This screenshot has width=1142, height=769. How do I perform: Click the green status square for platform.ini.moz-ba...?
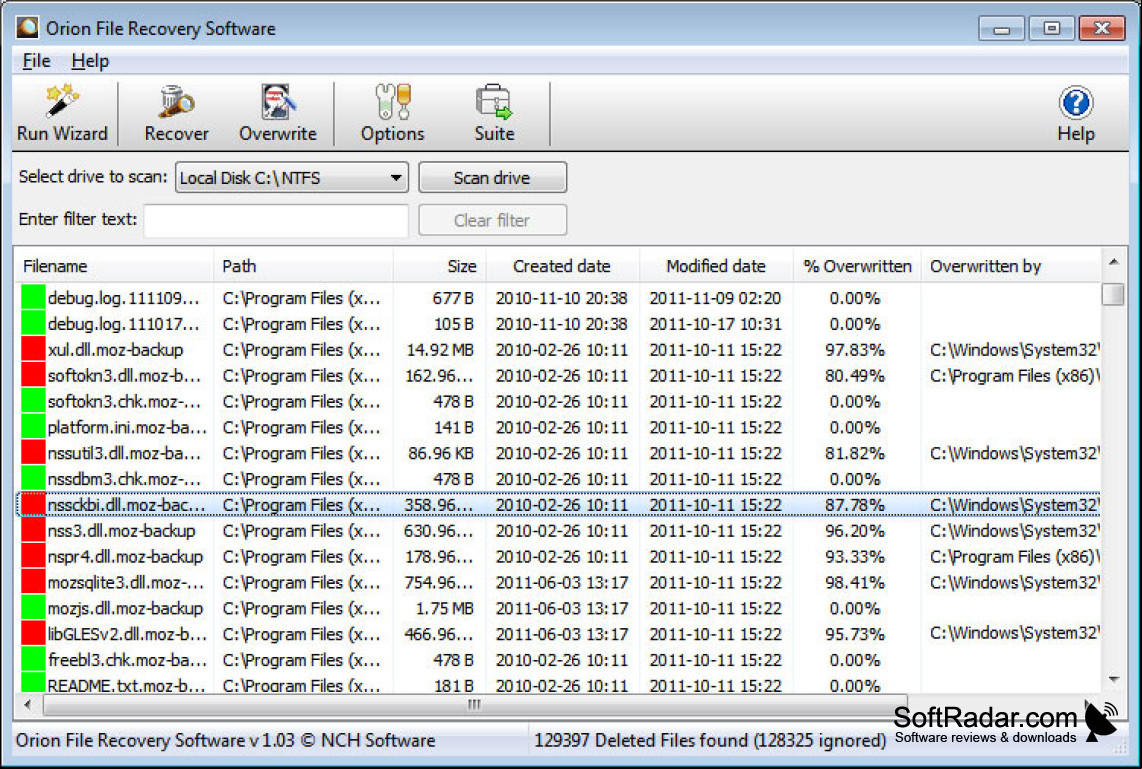tap(33, 427)
